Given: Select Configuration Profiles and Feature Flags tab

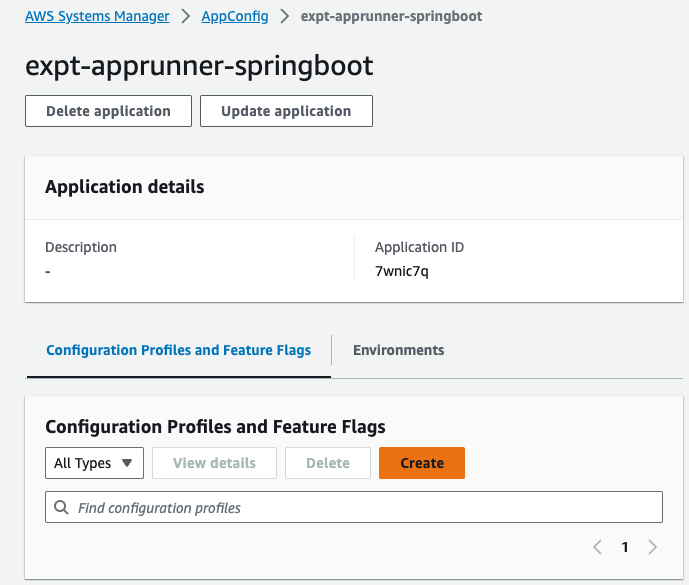Looking at the screenshot, I should [178, 350].
